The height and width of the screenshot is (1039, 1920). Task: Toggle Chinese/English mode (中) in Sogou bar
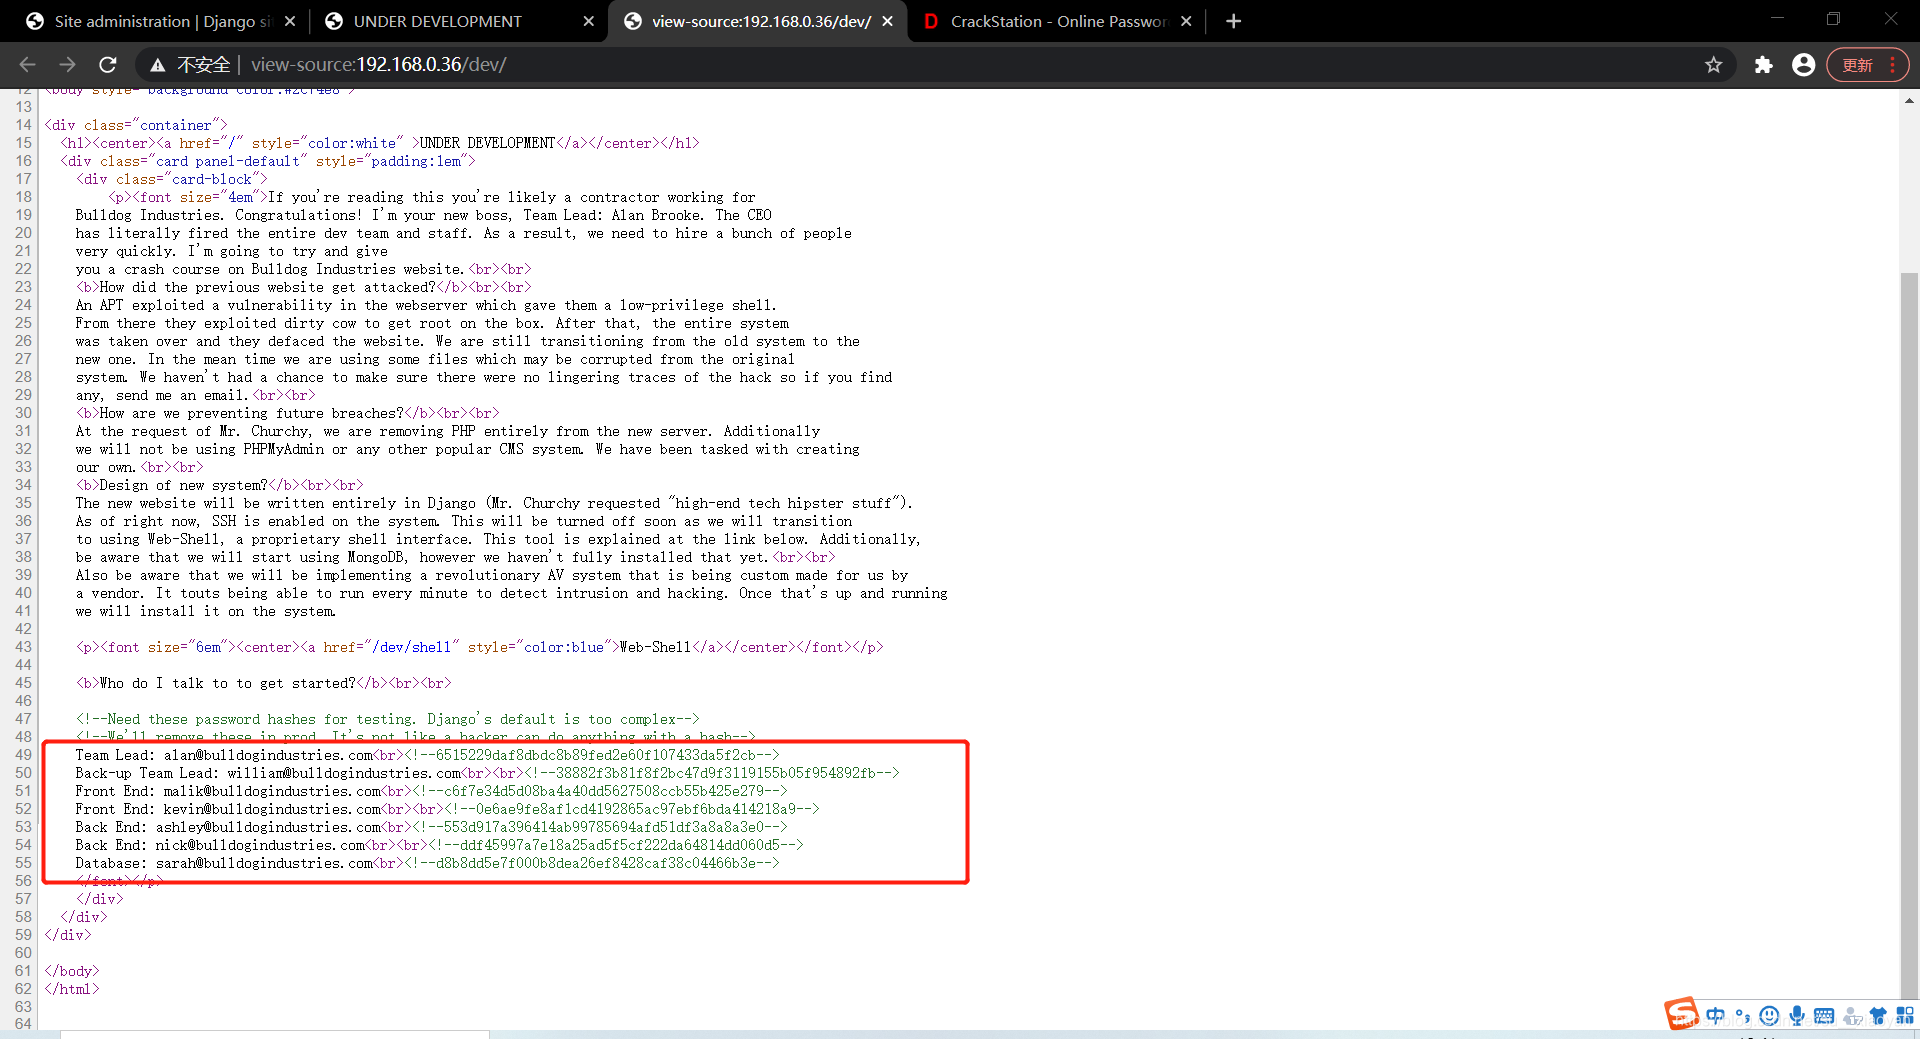pyautogui.click(x=1716, y=1016)
